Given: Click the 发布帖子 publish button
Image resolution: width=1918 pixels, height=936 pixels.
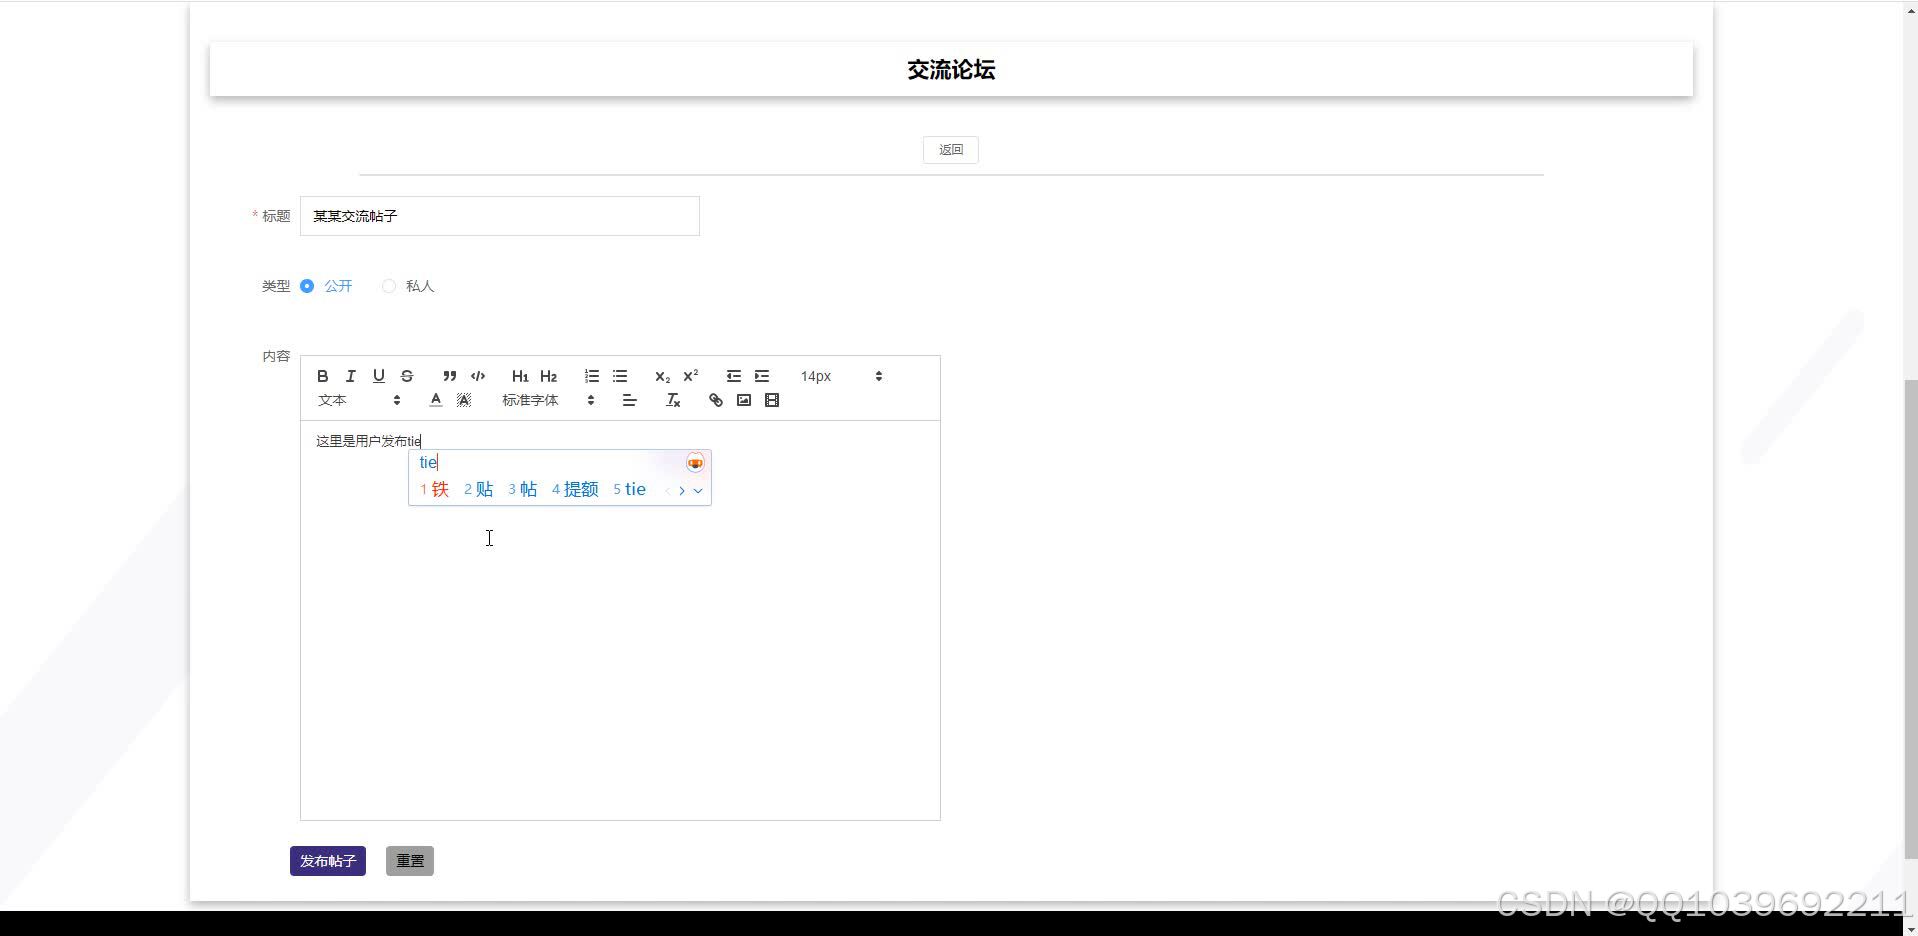Looking at the screenshot, I should coord(327,860).
